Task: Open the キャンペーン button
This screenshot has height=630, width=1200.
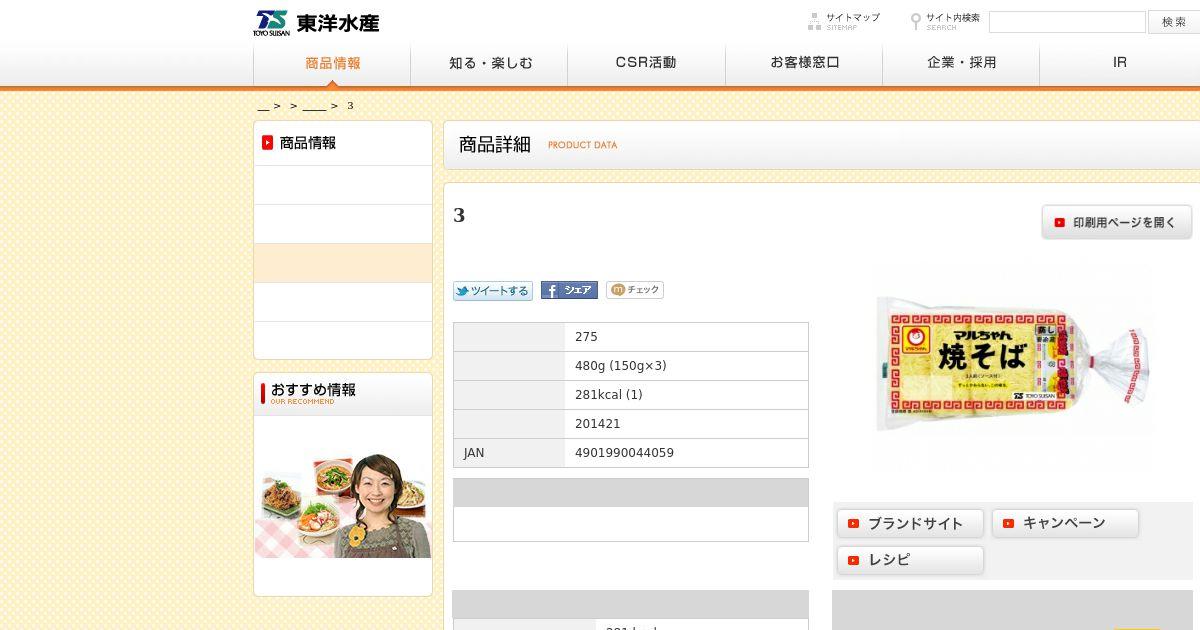Action: [x=1065, y=523]
